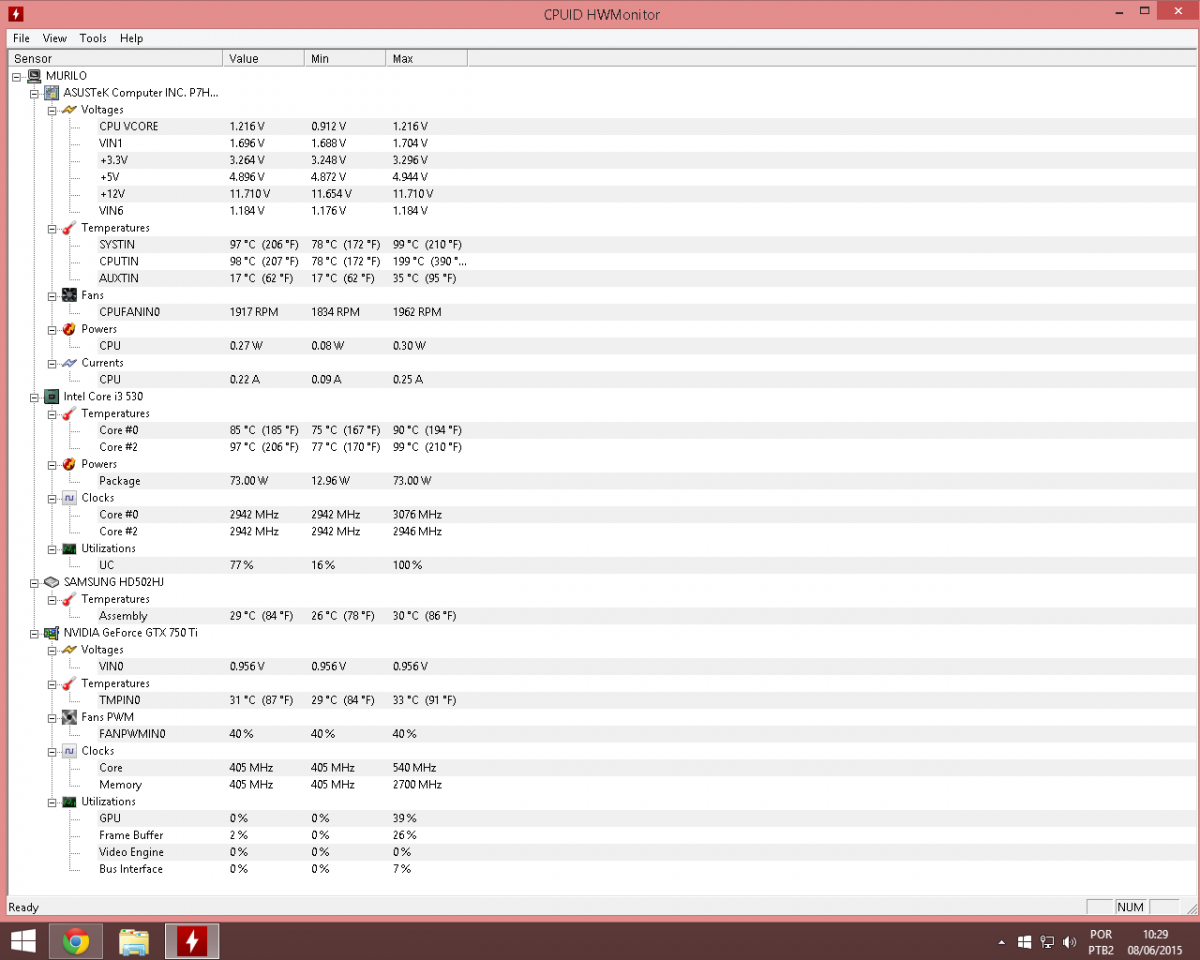The height and width of the screenshot is (960, 1200).
Task: Click the motherboard Powers flame icon
Action: [x=69, y=329]
